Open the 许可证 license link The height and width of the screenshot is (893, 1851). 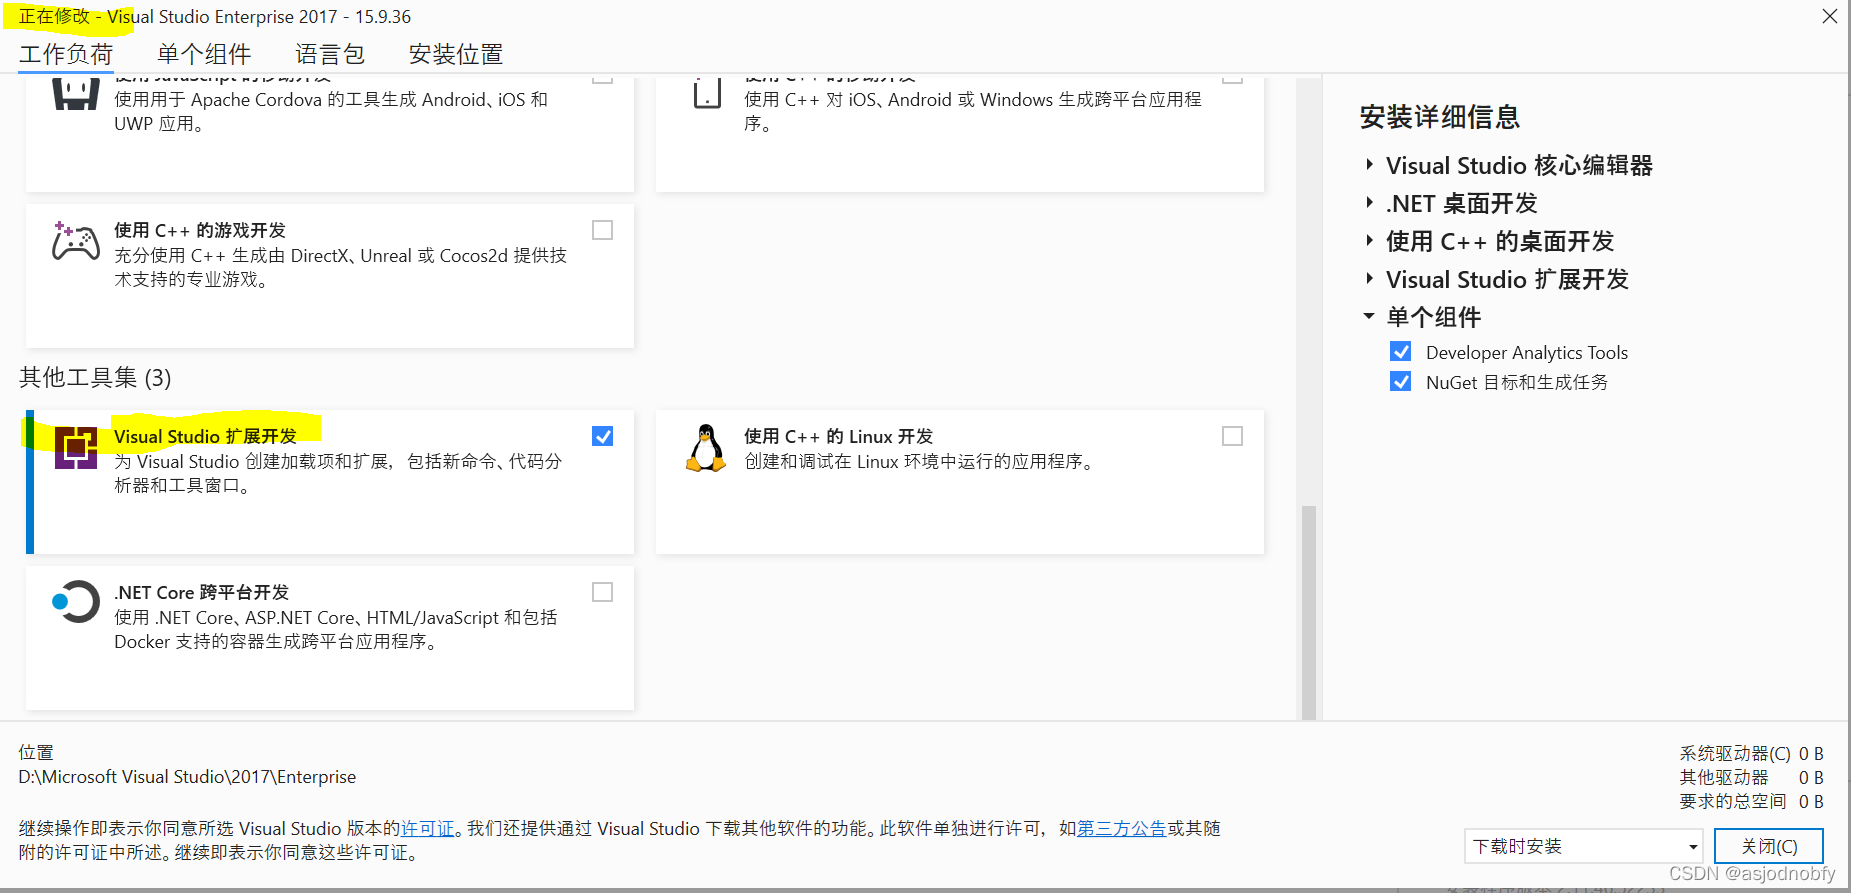click(427, 828)
